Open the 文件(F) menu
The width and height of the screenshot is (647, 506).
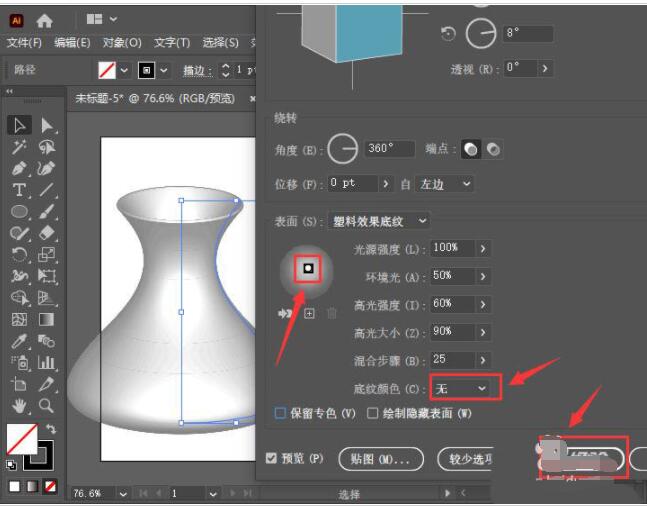pos(24,43)
